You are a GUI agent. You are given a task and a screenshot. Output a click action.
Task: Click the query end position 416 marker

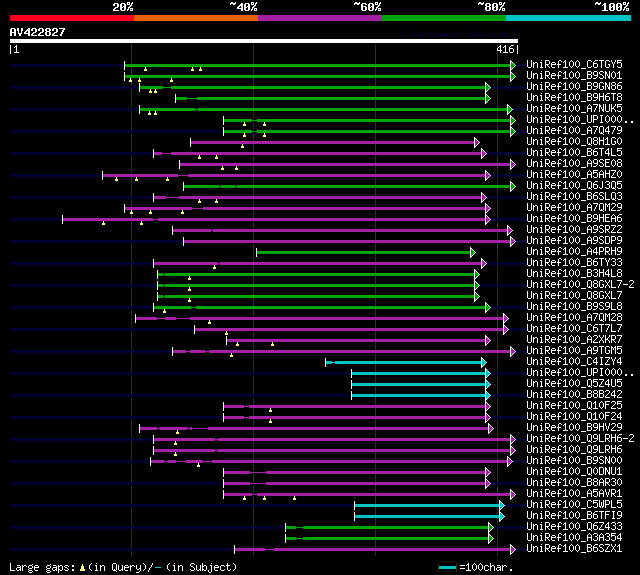pos(507,49)
